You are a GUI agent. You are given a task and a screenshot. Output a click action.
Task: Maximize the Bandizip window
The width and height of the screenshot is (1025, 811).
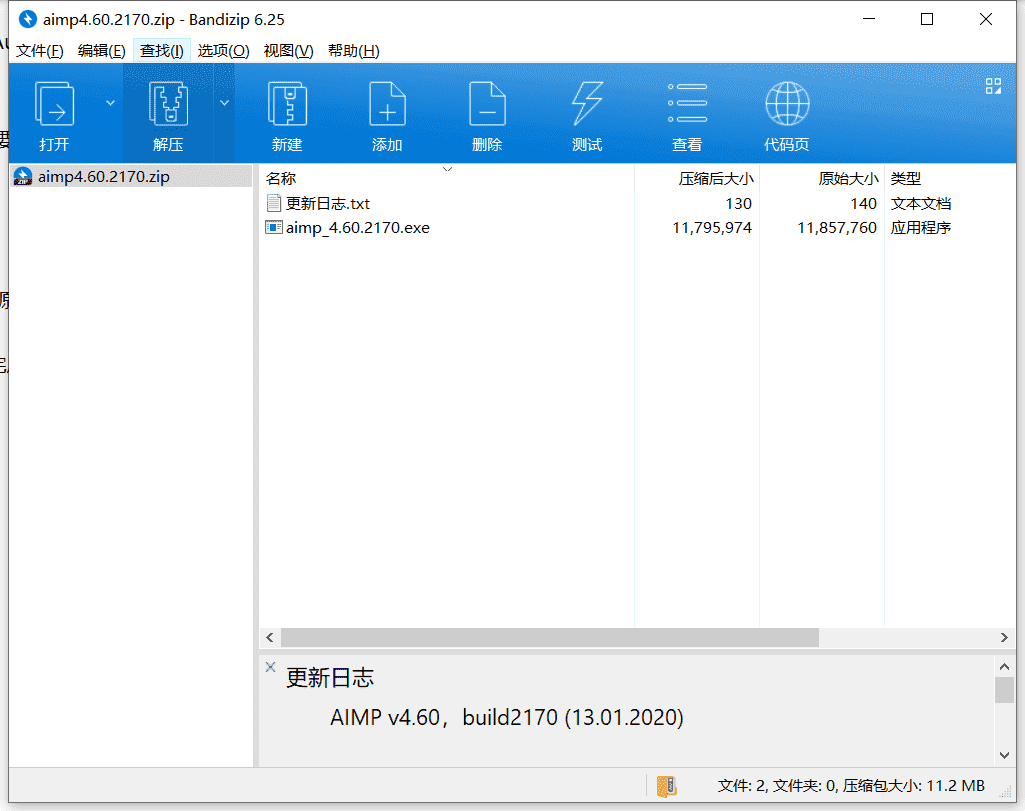(x=927, y=20)
